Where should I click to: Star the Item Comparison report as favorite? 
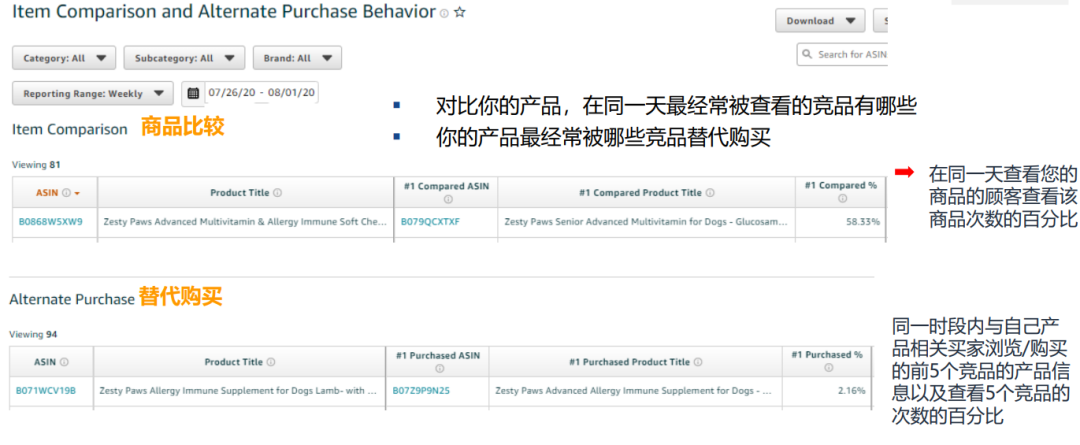(459, 12)
